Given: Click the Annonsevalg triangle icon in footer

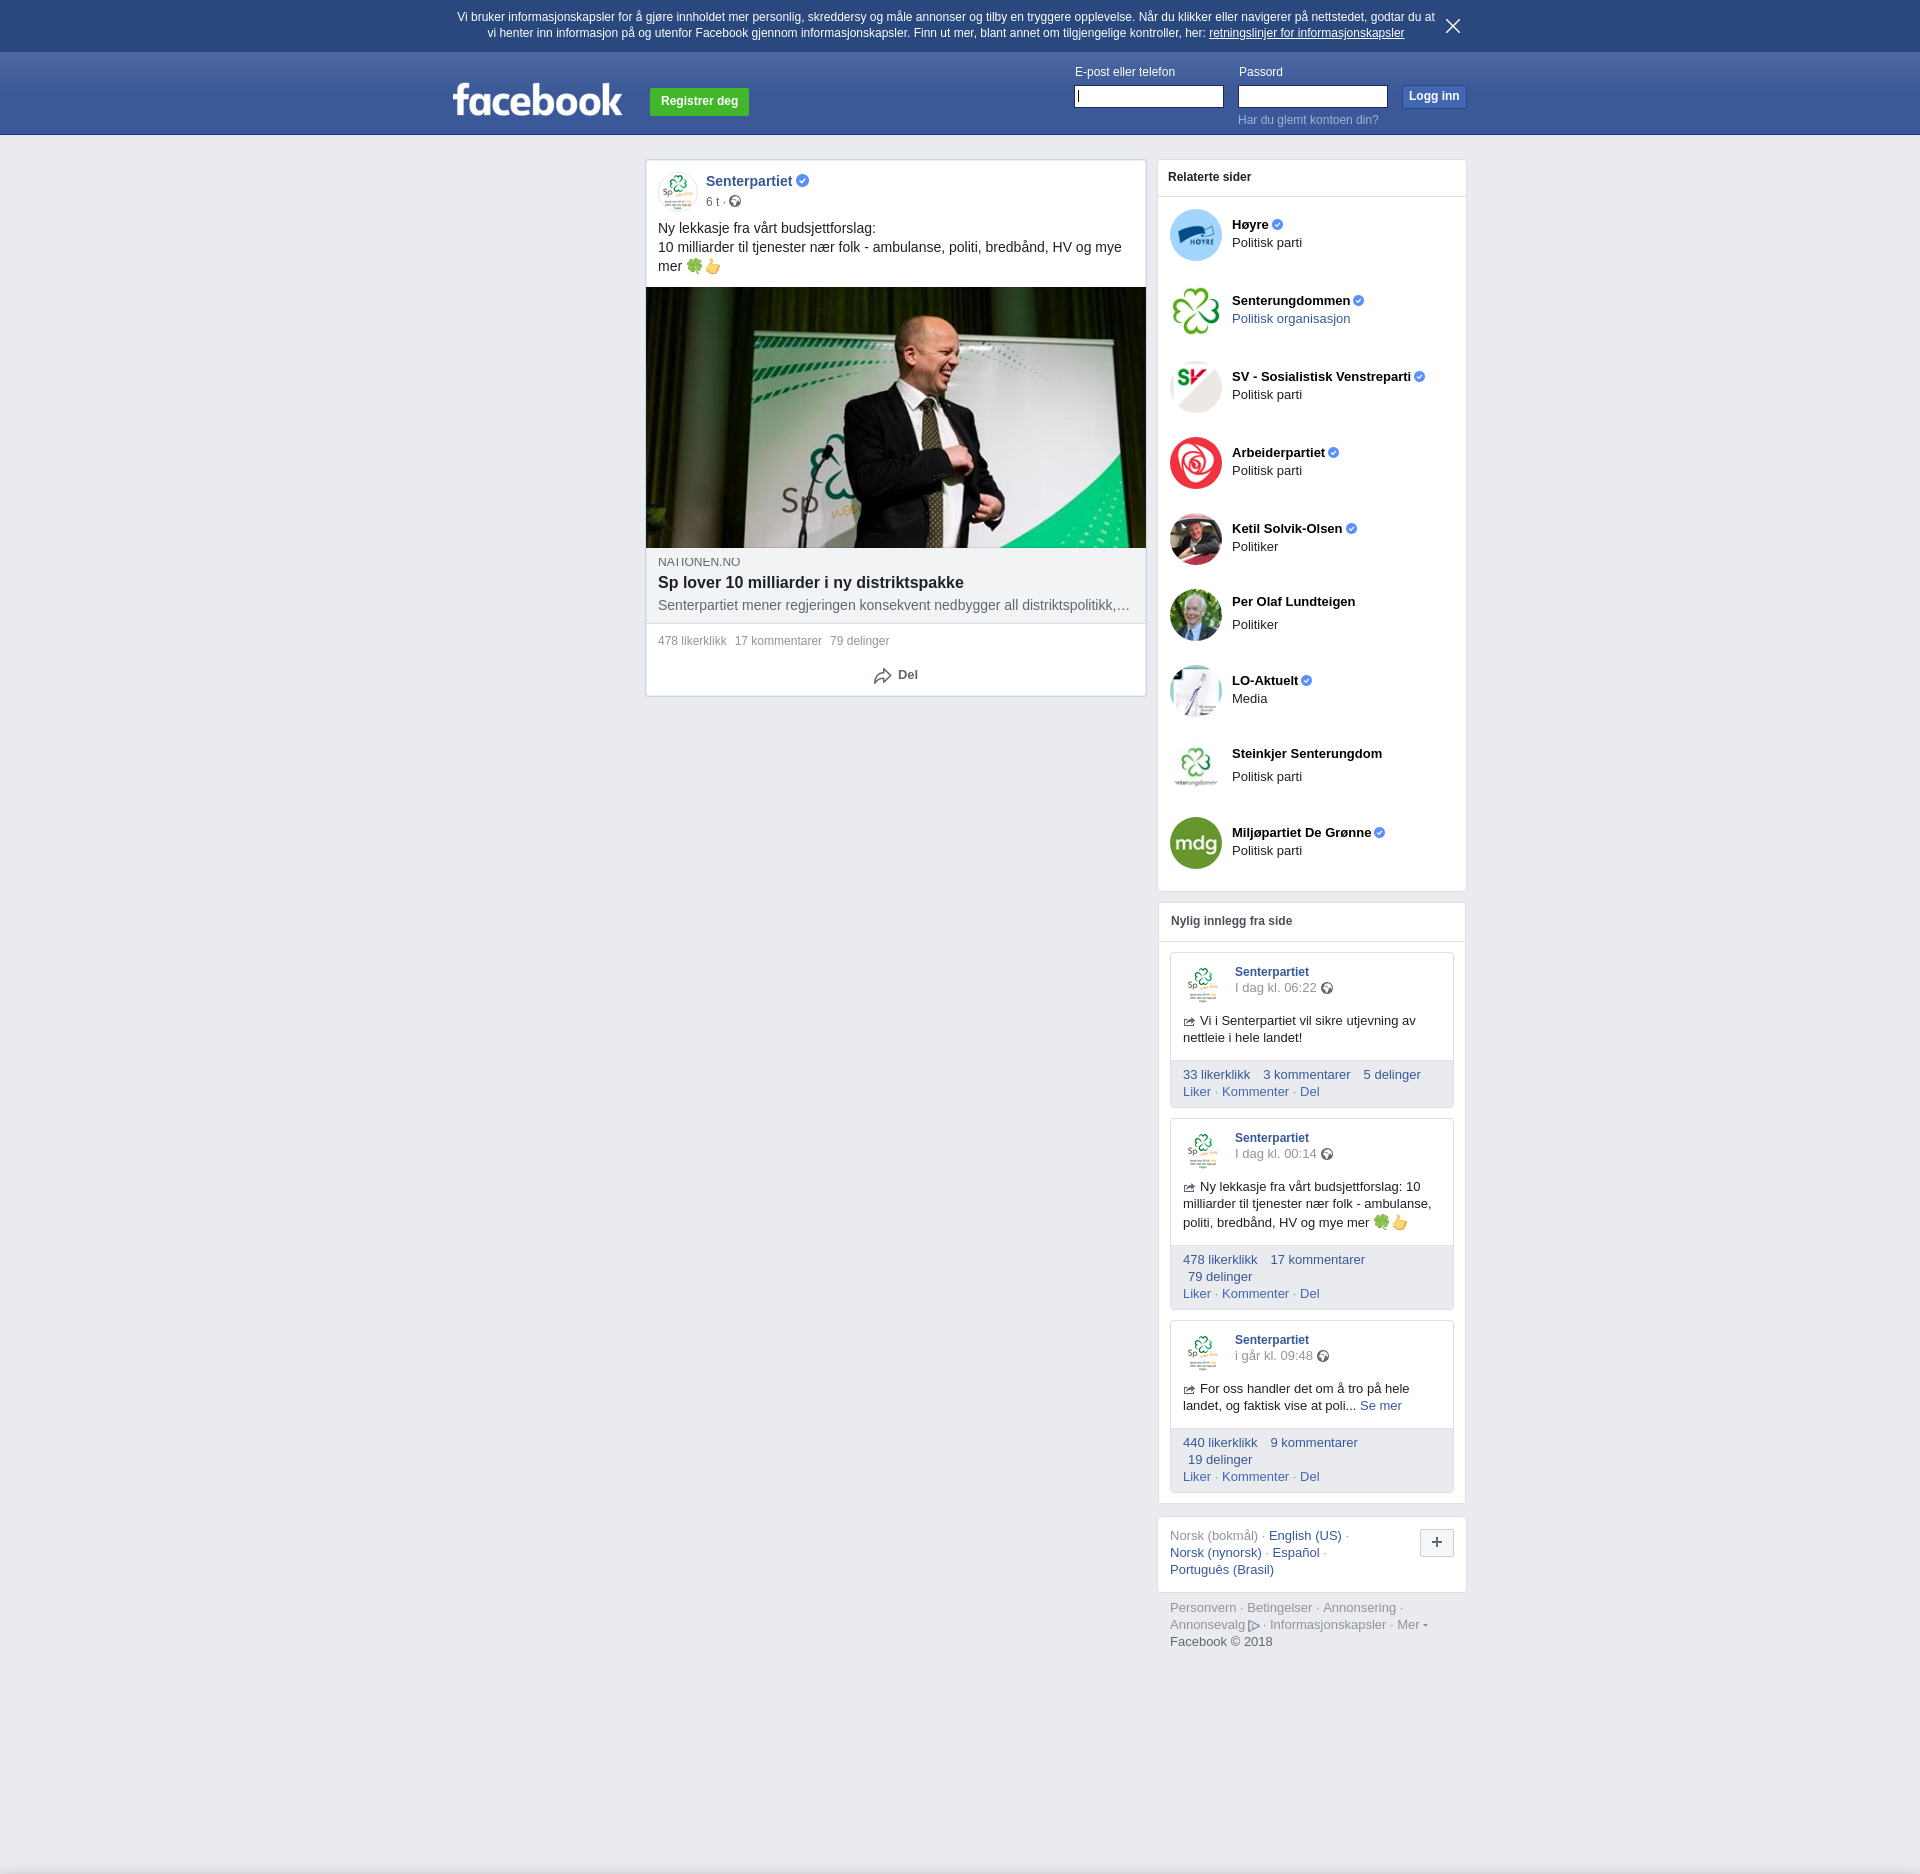Looking at the screenshot, I should [x=1254, y=1626].
